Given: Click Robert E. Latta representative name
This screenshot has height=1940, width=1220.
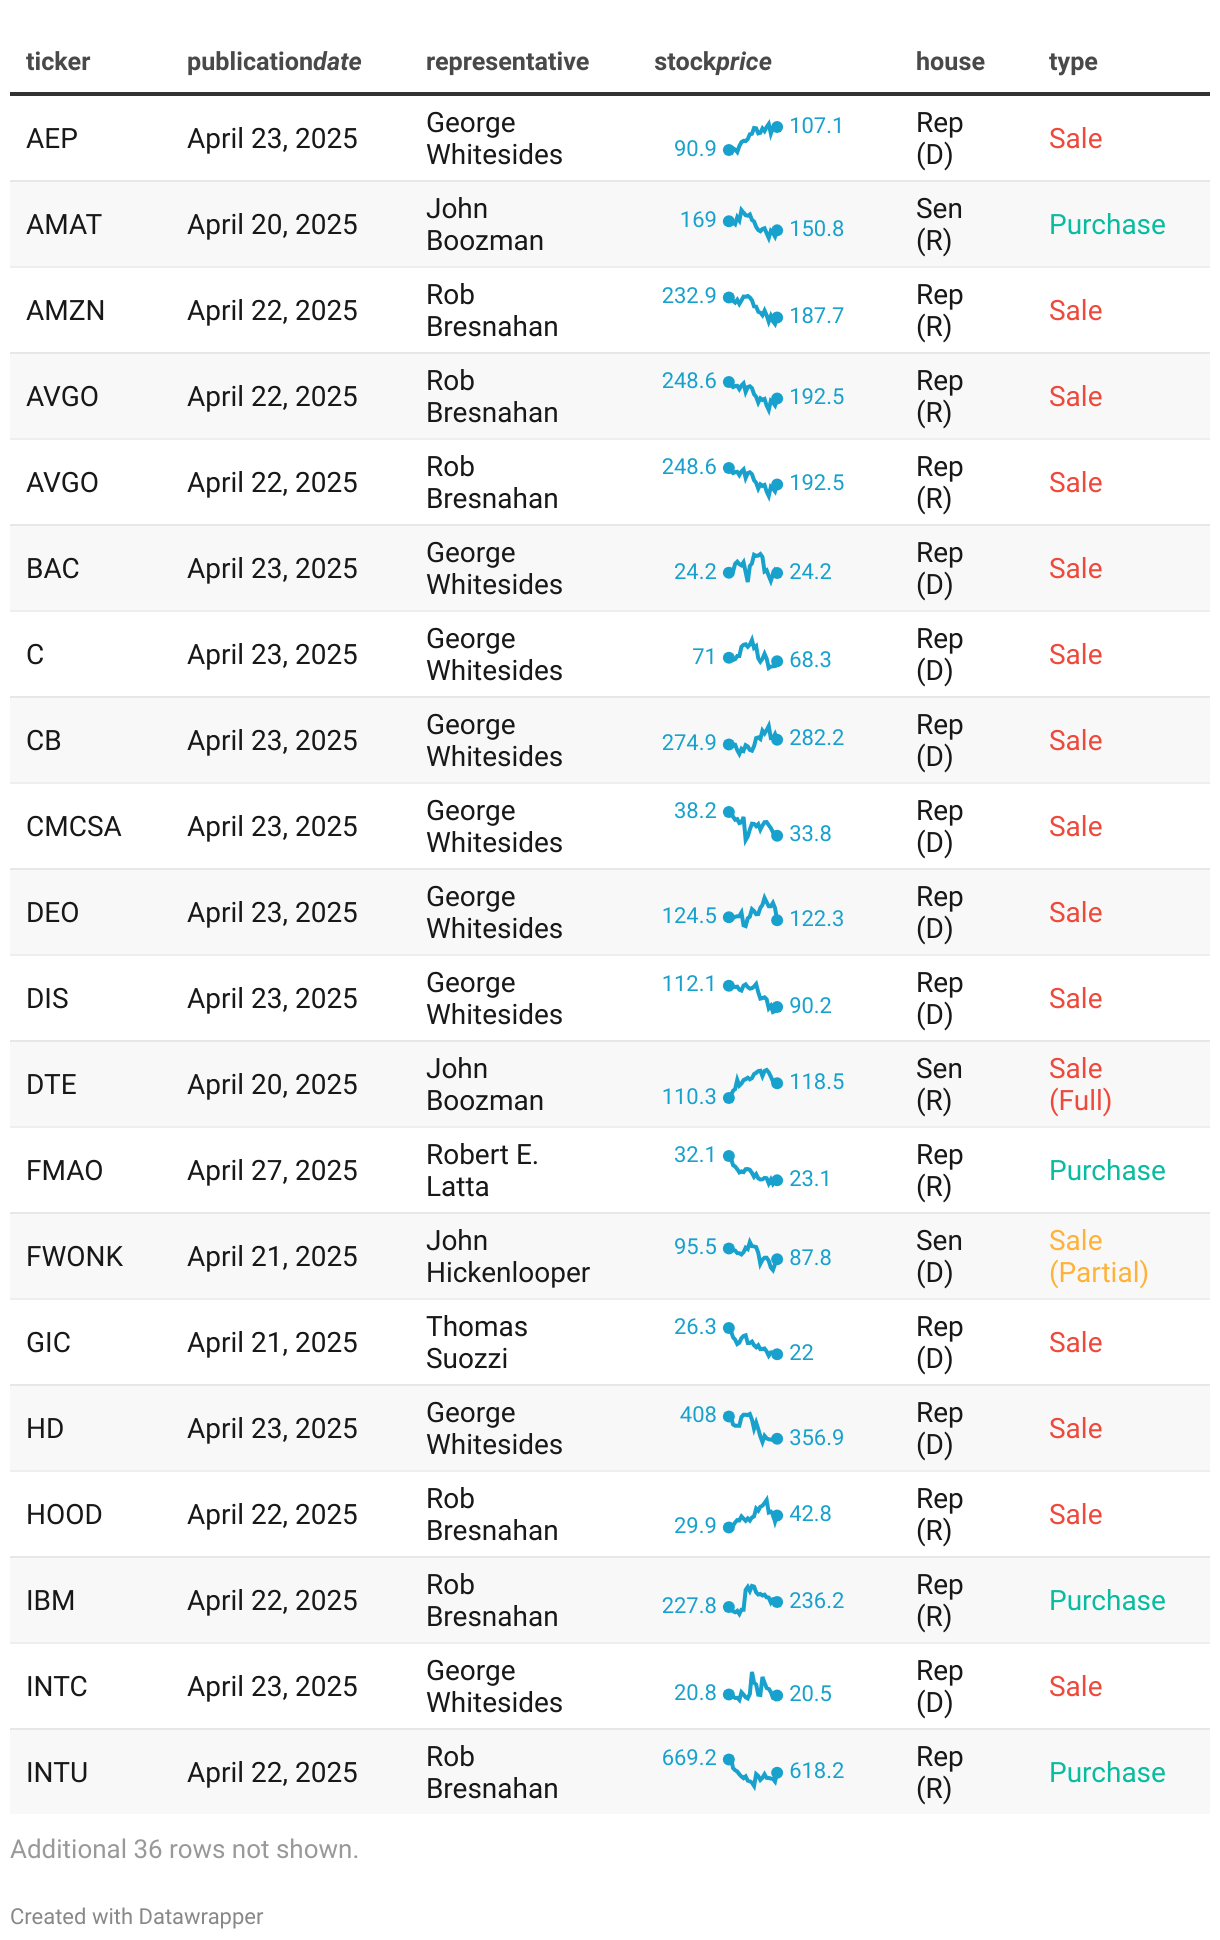Looking at the screenshot, I should [482, 1170].
